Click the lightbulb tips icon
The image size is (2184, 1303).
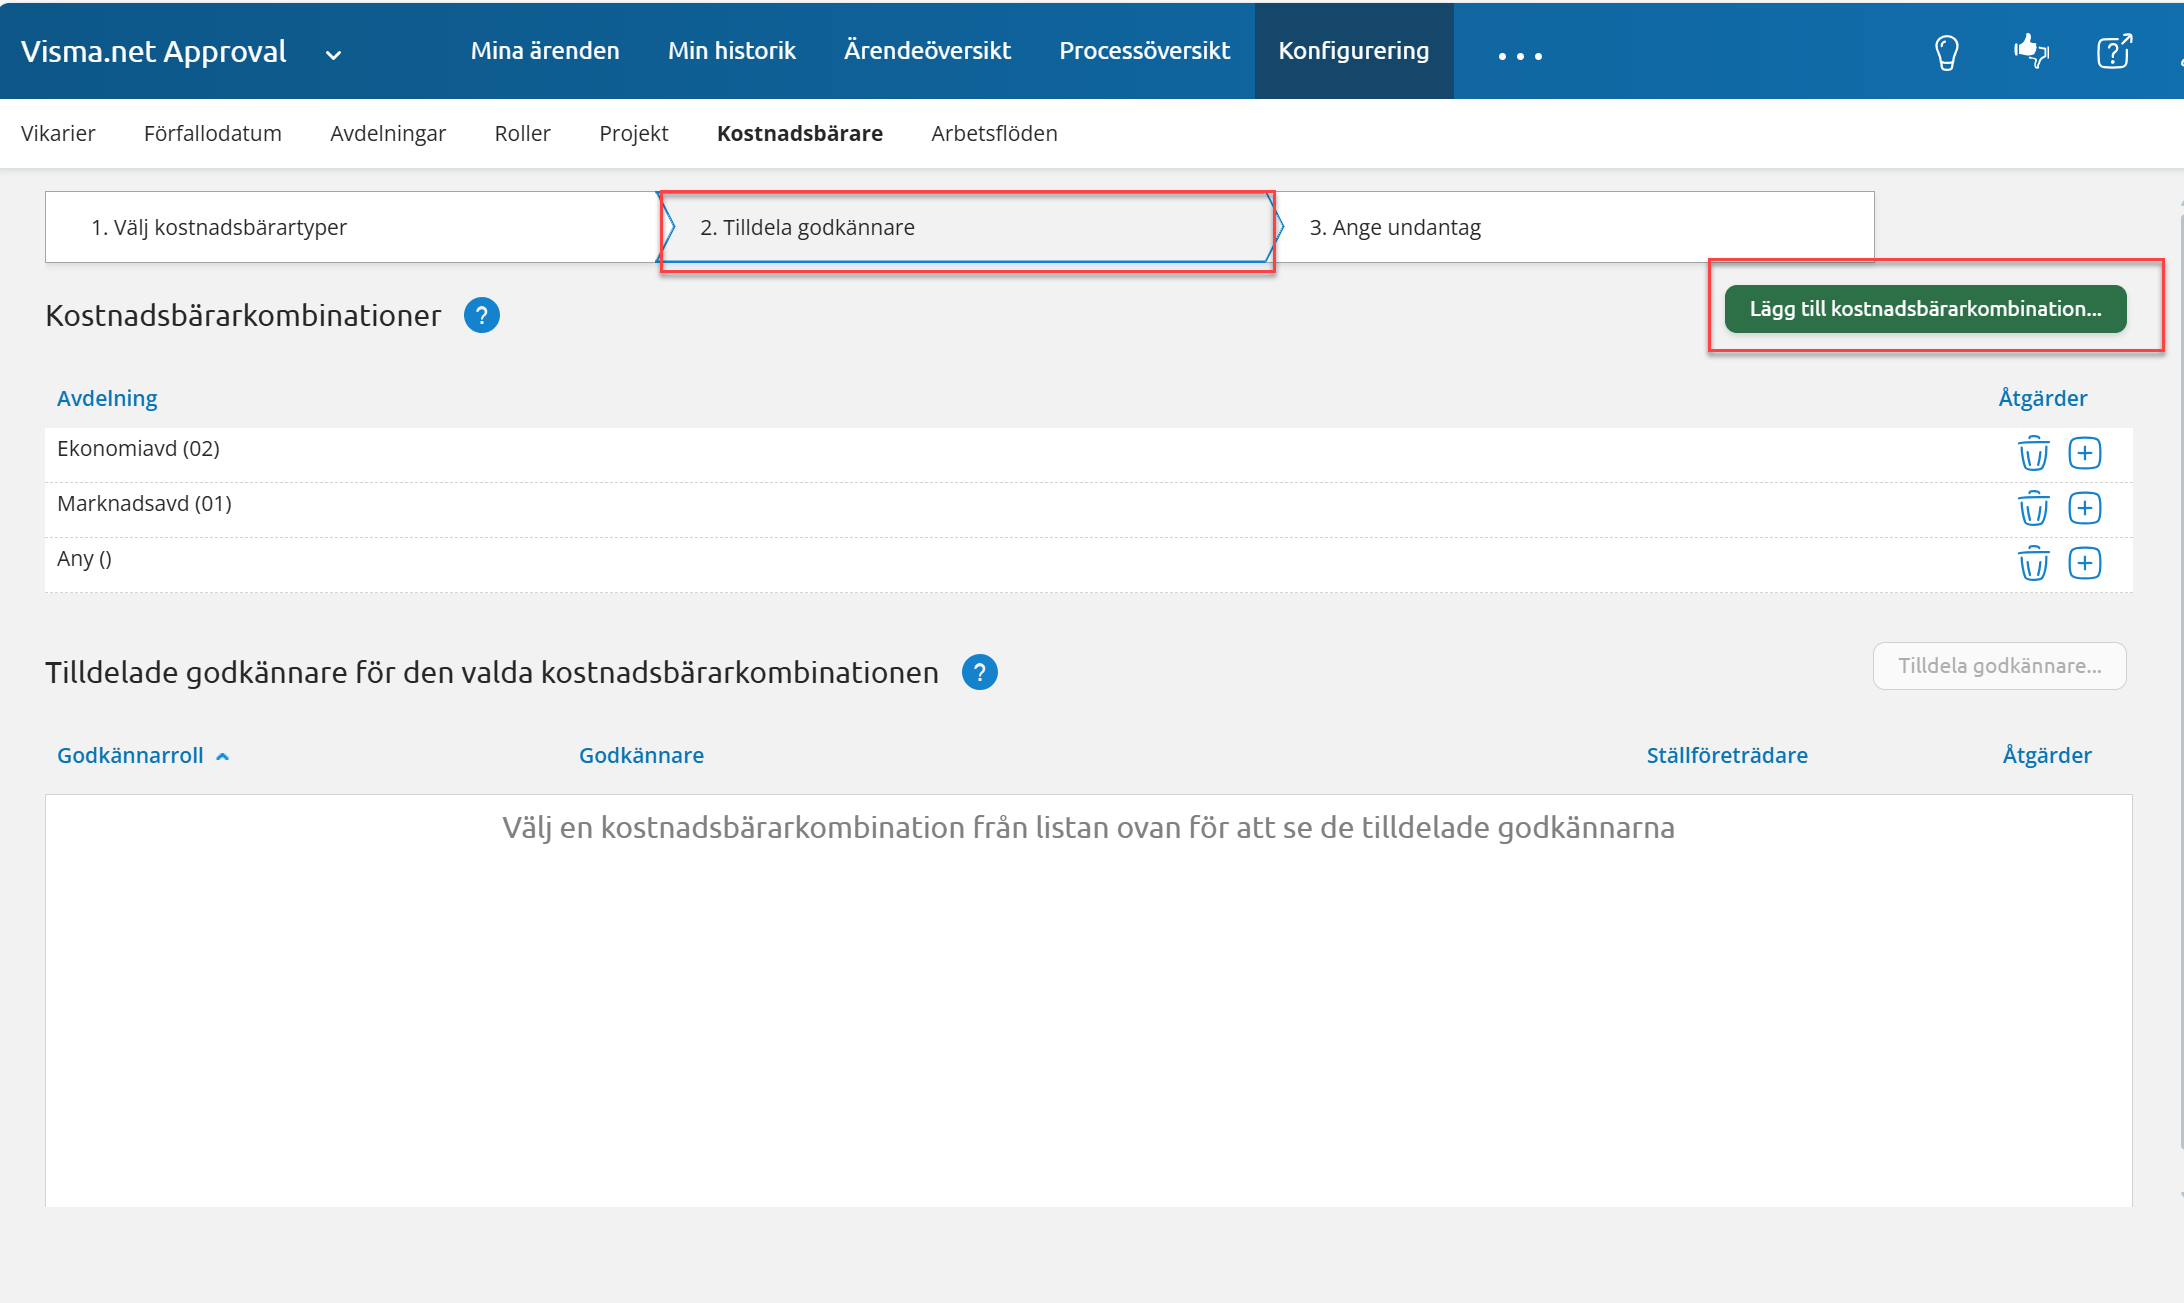pos(1946,52)
